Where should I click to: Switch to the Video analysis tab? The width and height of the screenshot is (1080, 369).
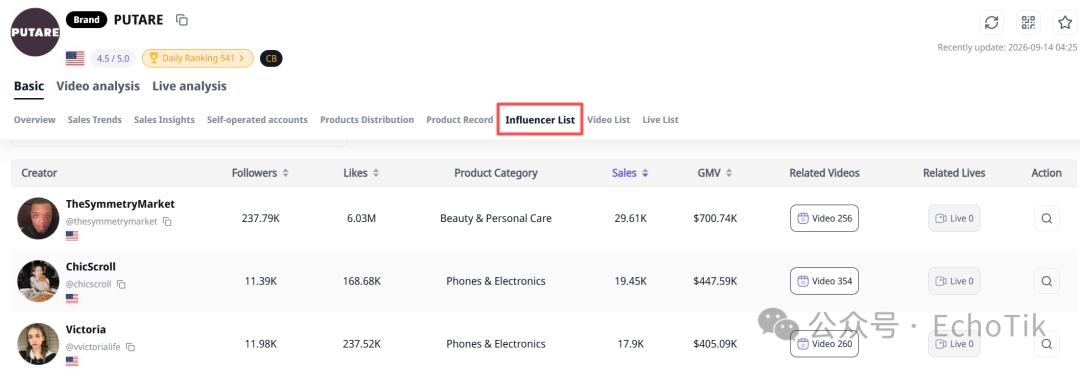coord(98,86)
